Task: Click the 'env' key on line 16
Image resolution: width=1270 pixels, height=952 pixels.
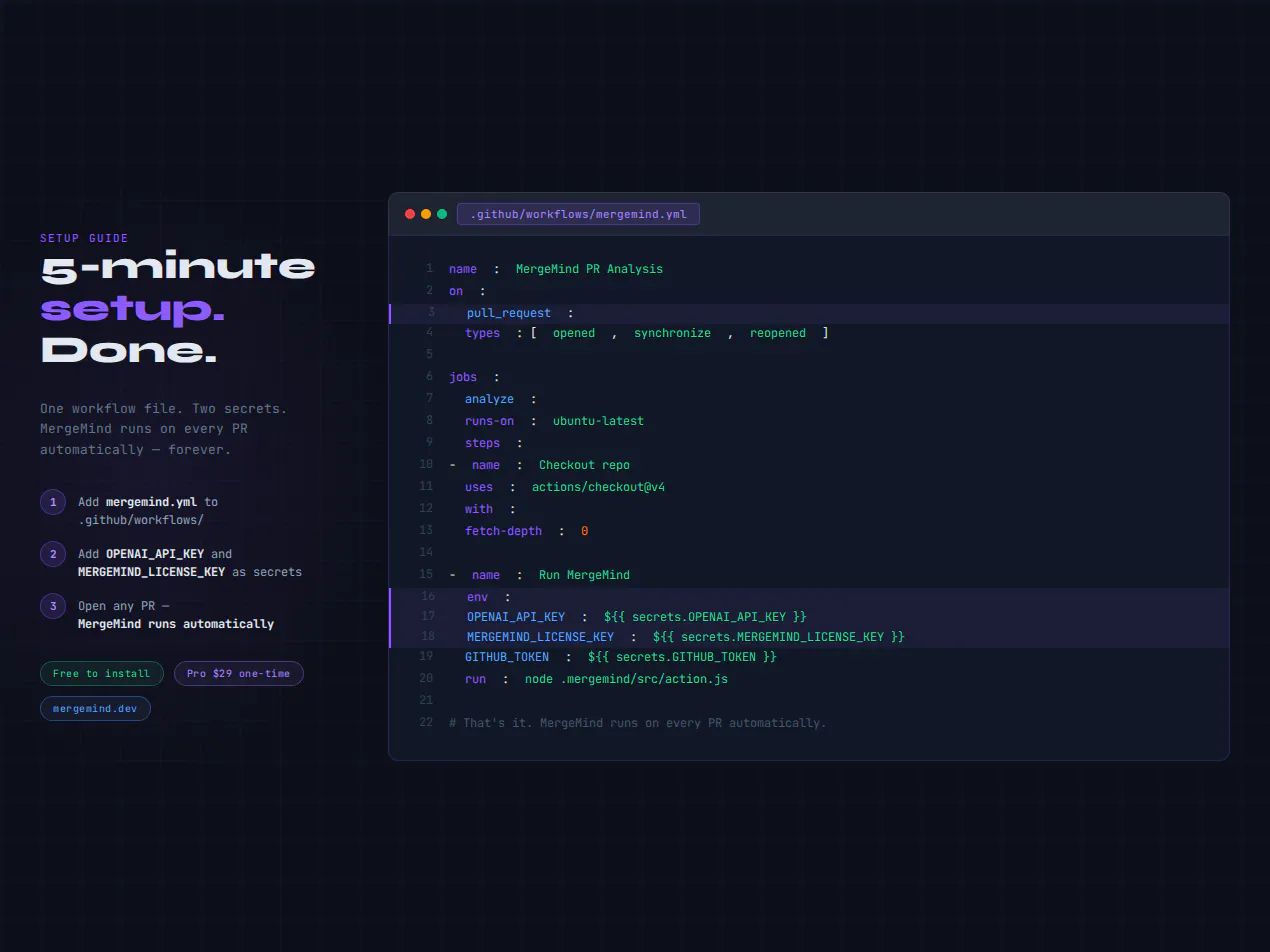Action: tap(477, 597)
